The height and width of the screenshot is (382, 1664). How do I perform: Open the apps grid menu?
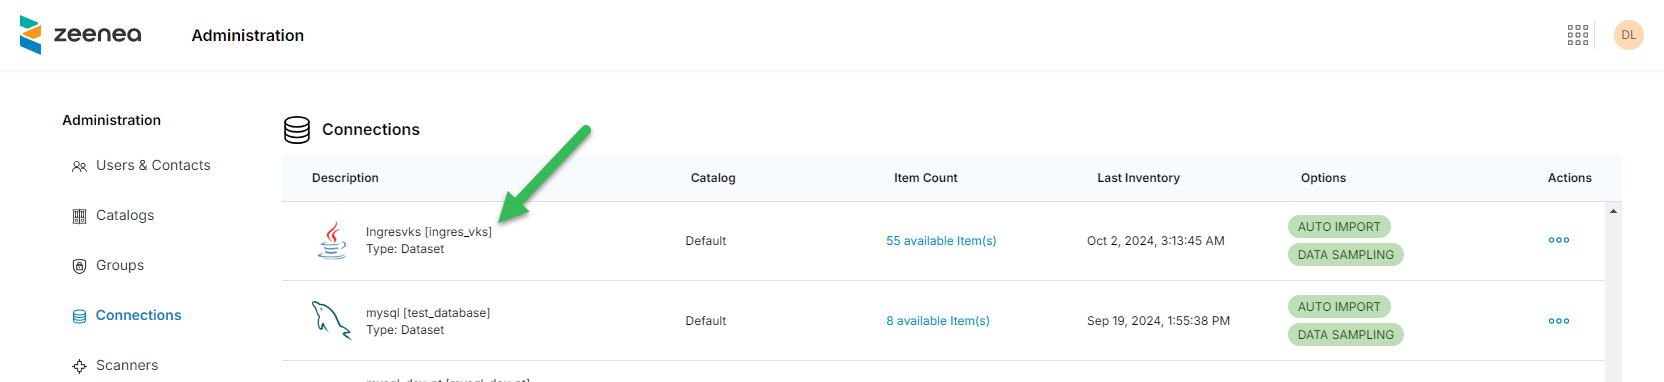click(x=1578, y=35)
